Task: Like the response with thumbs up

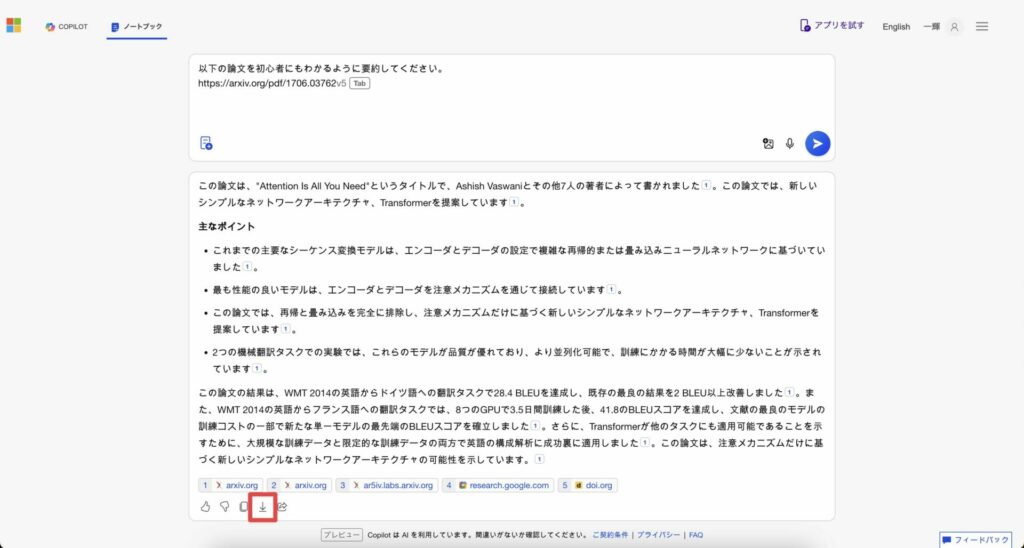Action: (x=205, y=506)
